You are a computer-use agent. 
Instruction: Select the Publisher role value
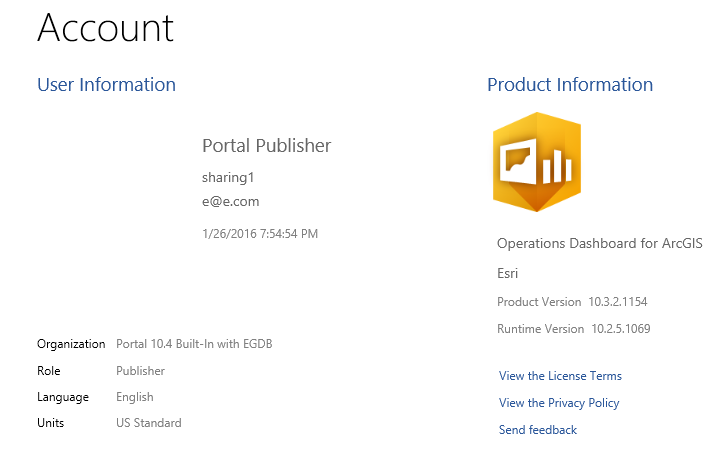point(140,371)
